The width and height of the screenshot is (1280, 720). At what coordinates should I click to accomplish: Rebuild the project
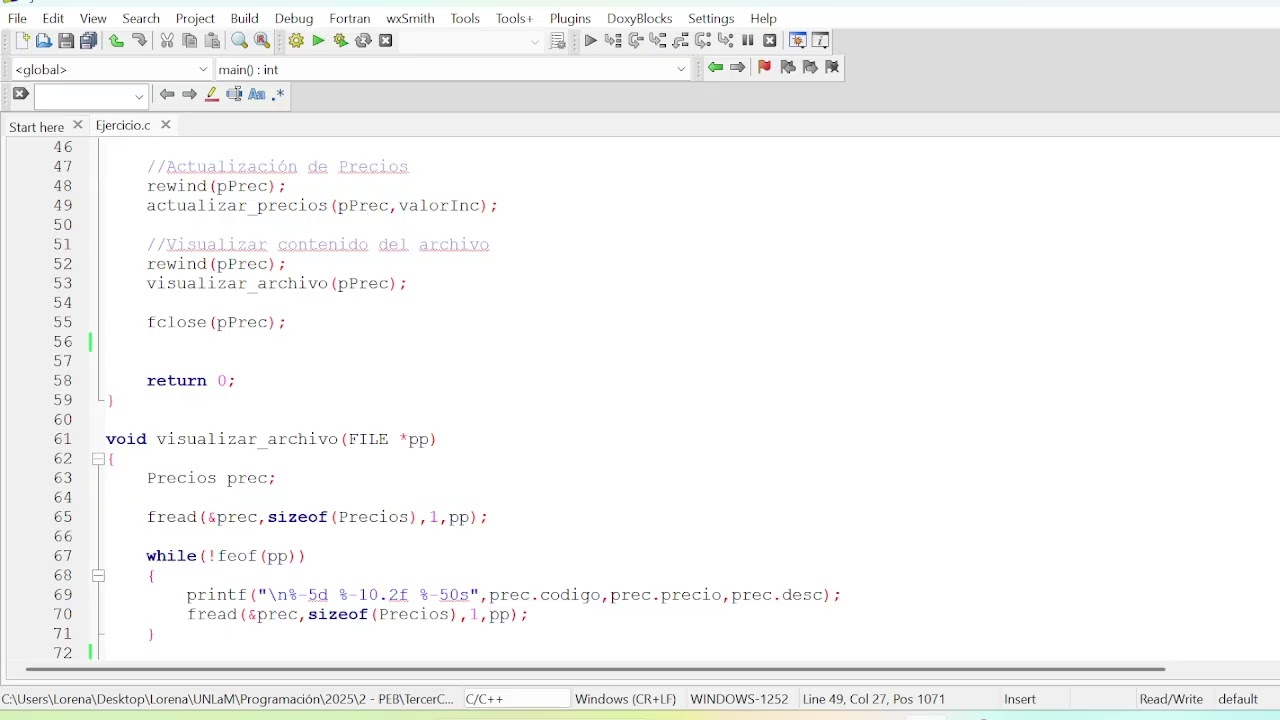(x=363, y=41)
